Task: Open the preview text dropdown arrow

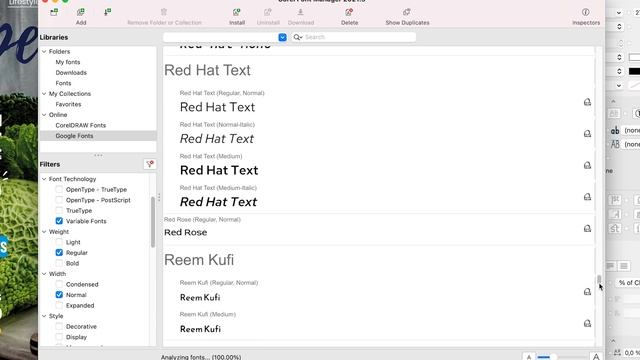Action: [282, 37]
